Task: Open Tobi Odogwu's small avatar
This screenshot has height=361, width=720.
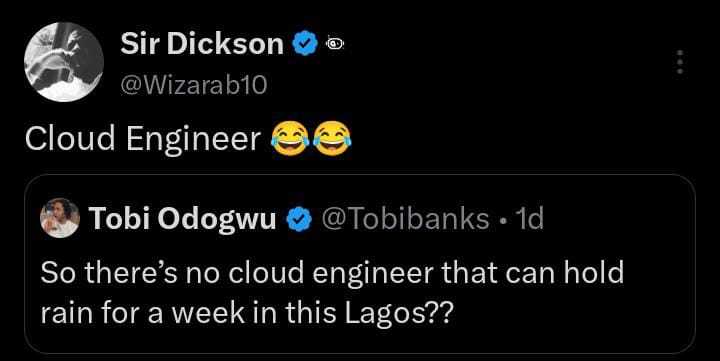Action: click(60, 218)
